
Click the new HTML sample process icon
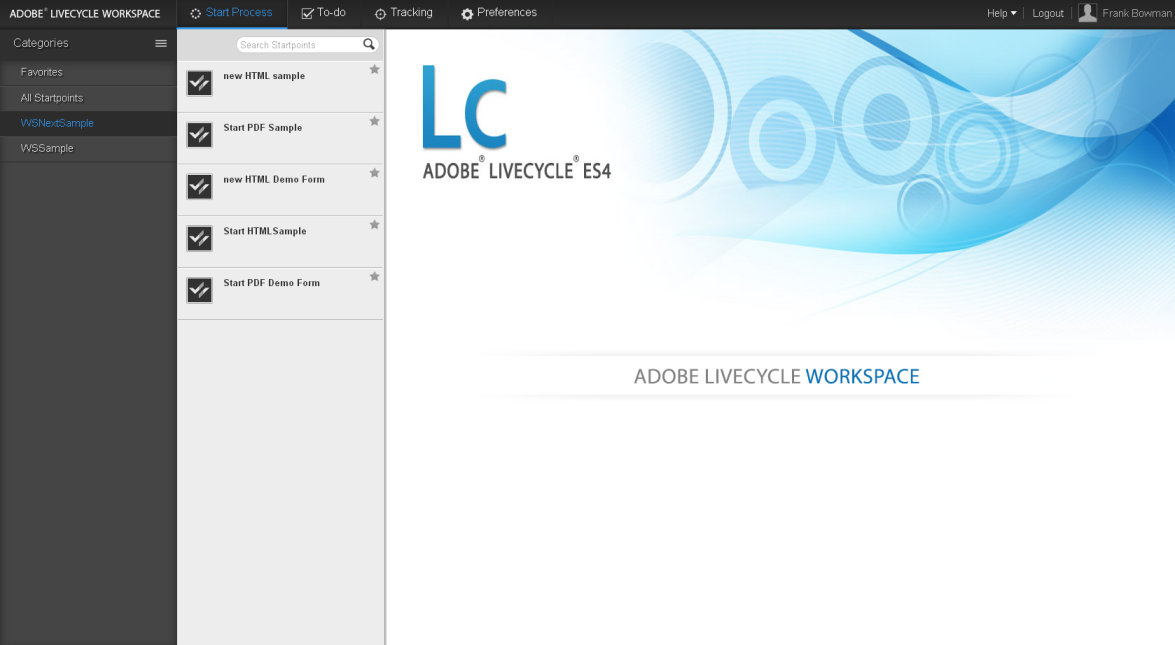click(199, 83)
